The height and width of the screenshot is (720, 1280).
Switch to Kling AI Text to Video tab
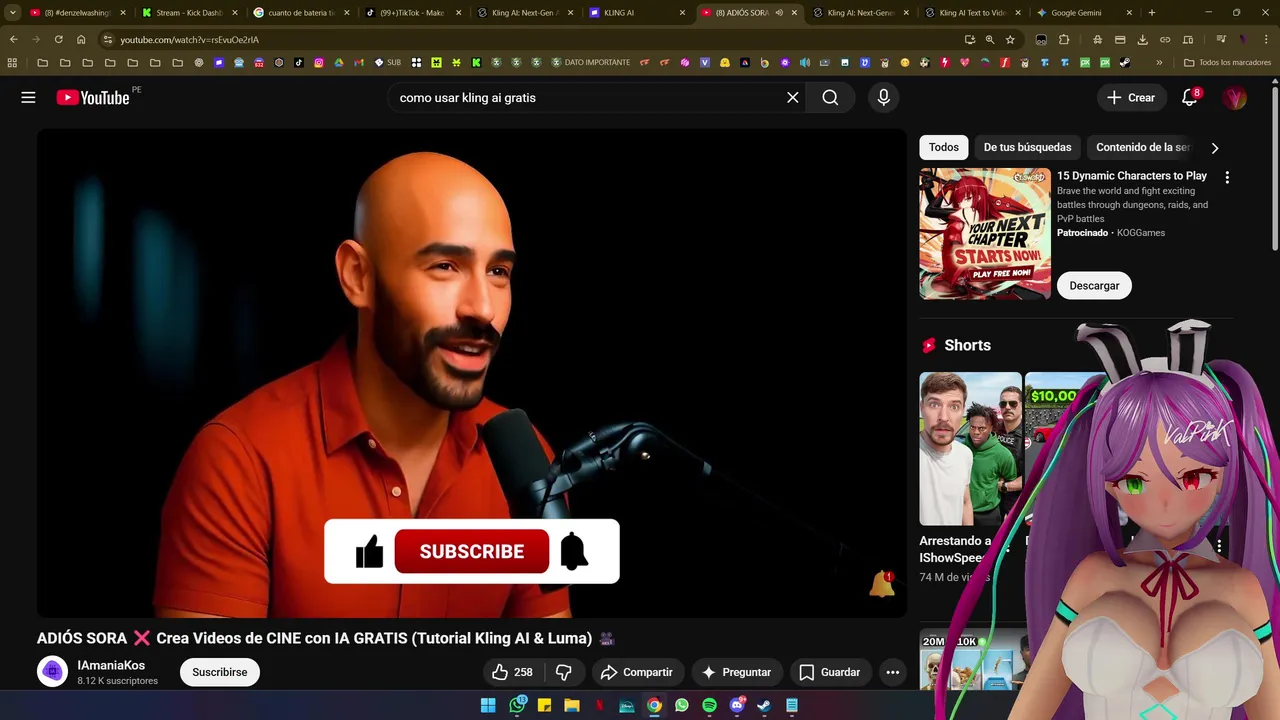click(973, 13)
